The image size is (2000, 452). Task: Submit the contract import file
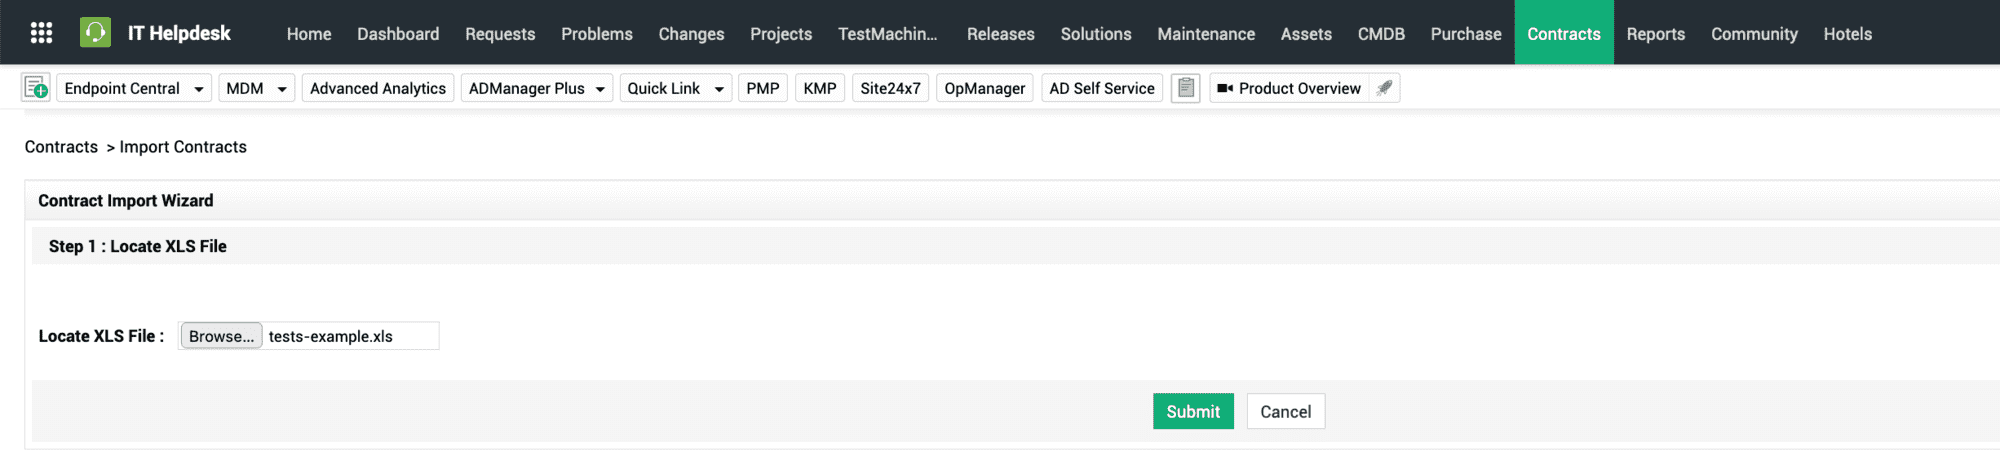[1193, 411]
